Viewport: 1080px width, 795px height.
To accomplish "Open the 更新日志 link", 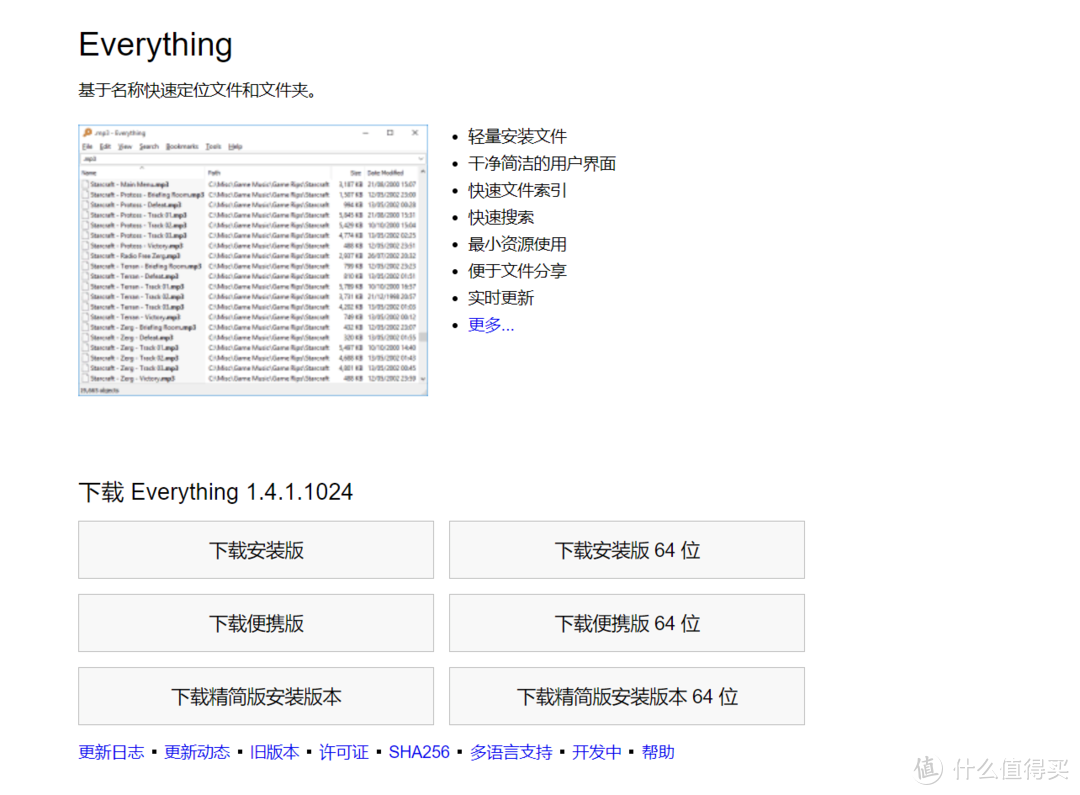I will click(x=112, y=752).
